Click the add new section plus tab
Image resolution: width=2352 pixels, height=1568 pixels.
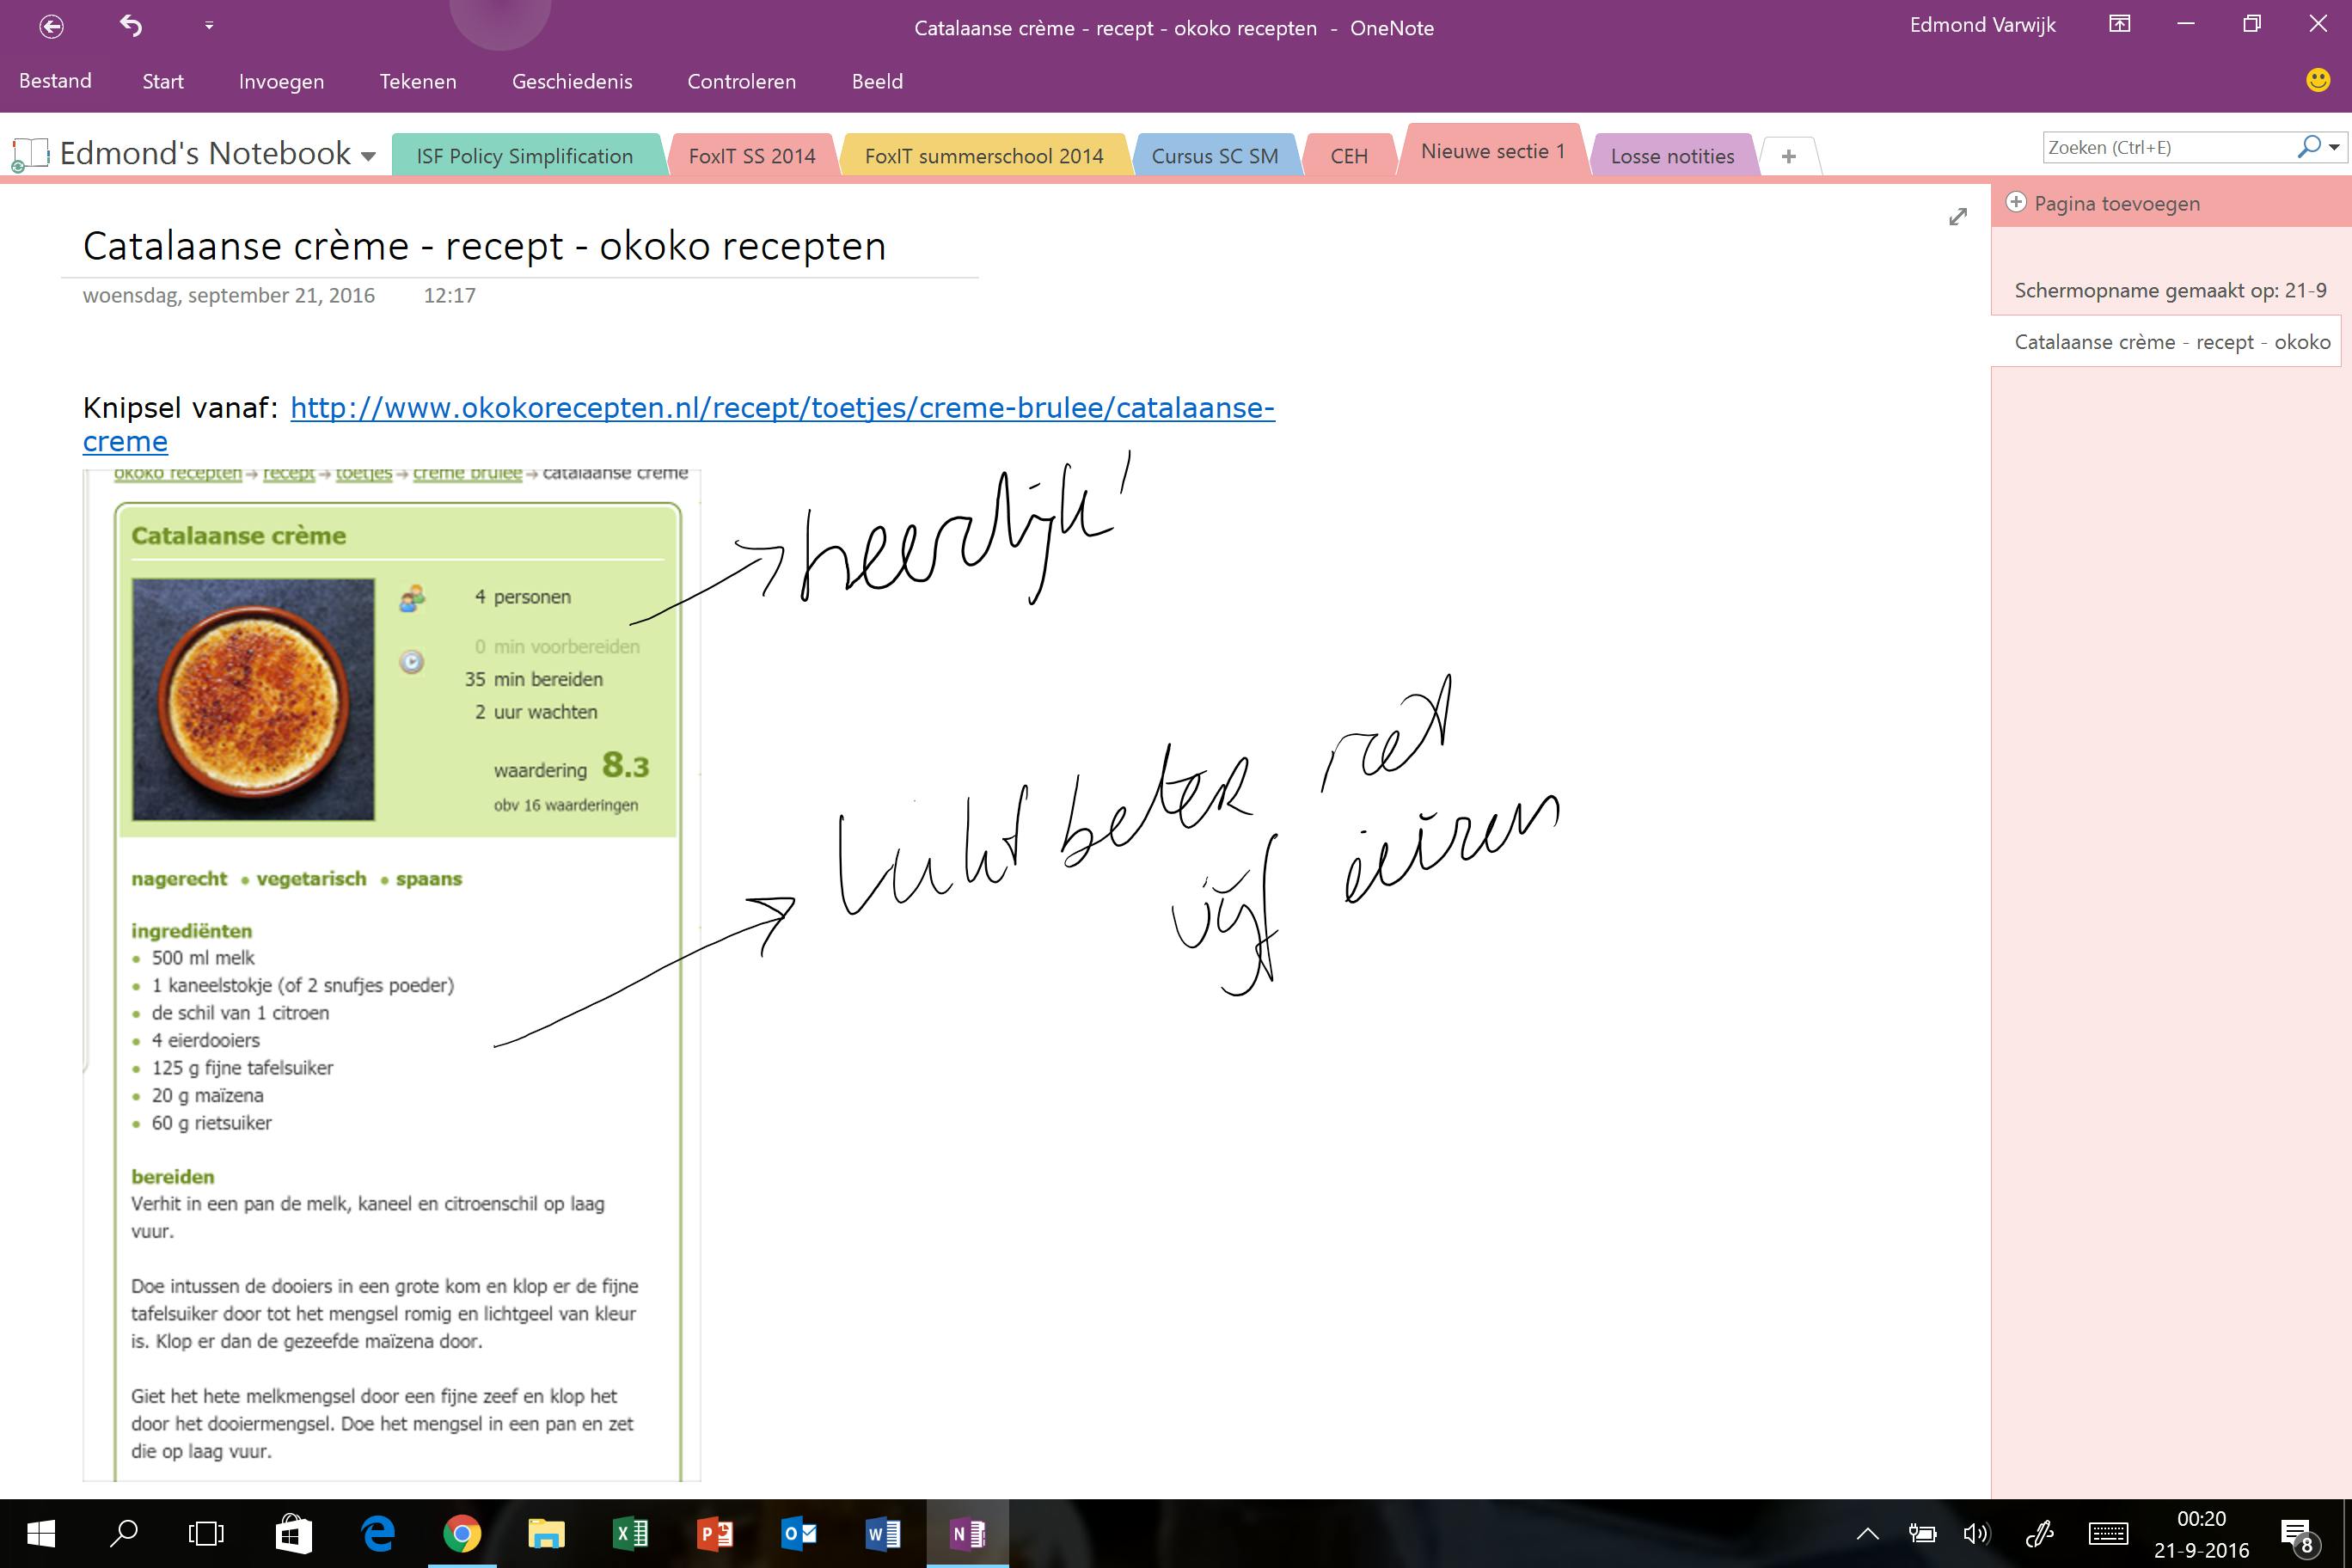pos(1788,156)
